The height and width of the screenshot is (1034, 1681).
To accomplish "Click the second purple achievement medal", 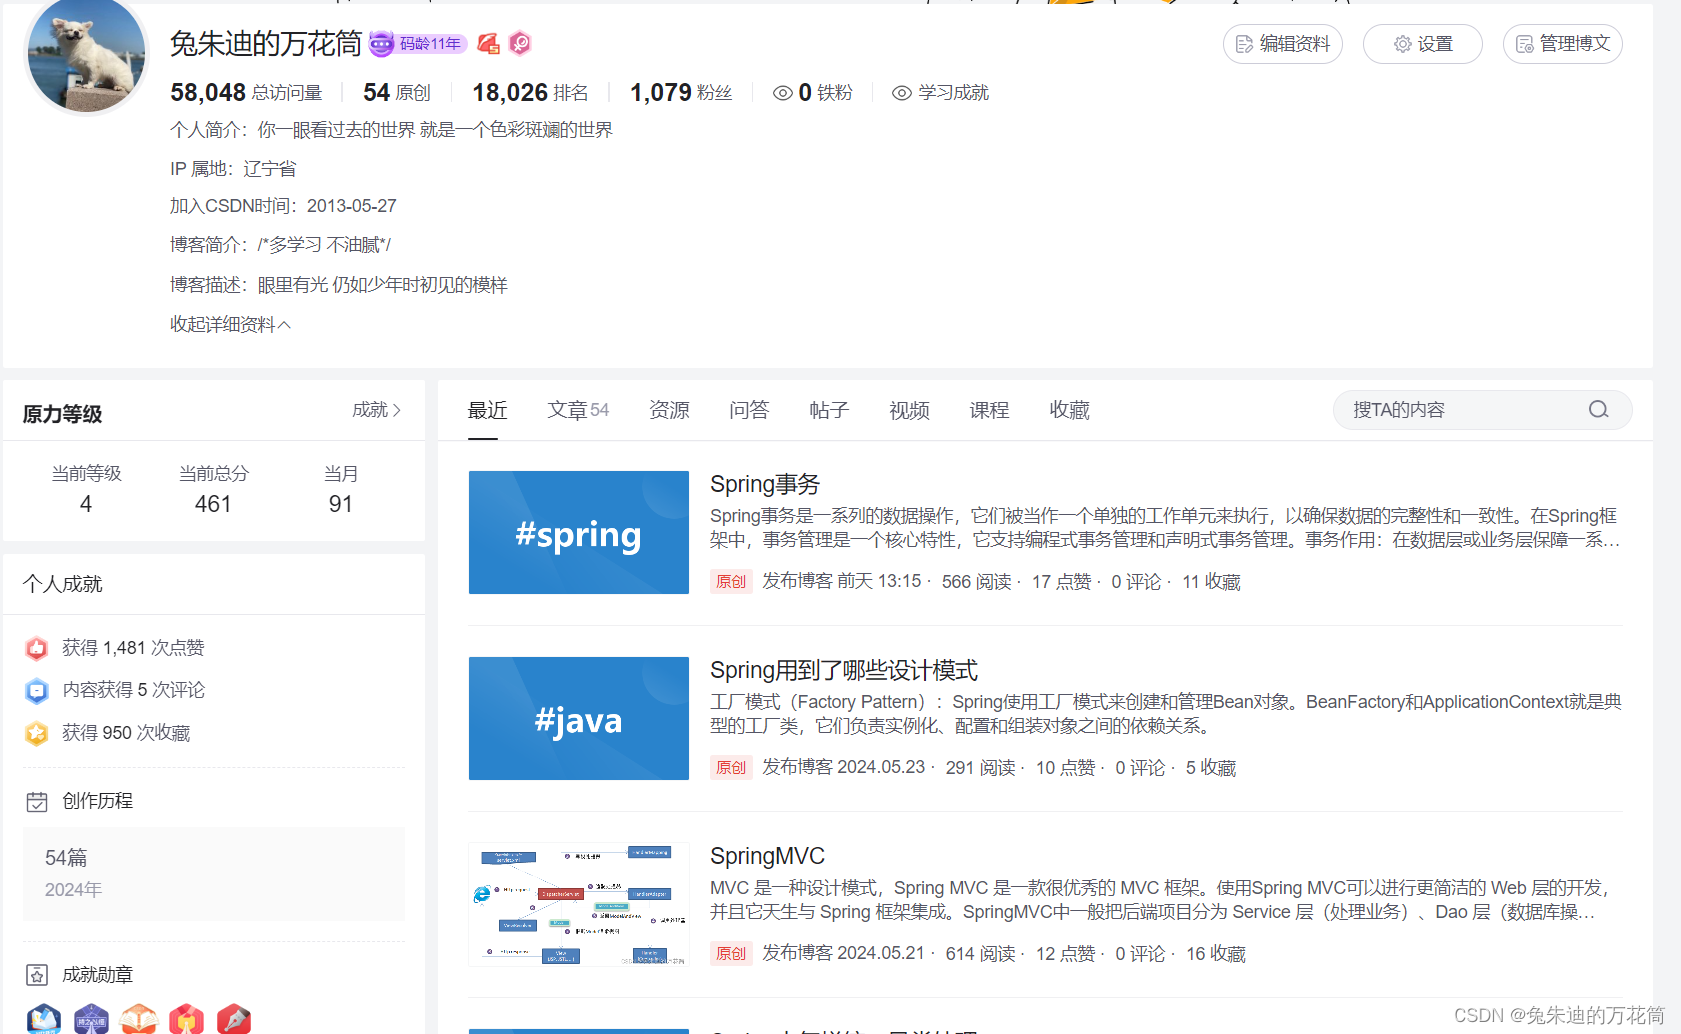I will coord(91,1018).
